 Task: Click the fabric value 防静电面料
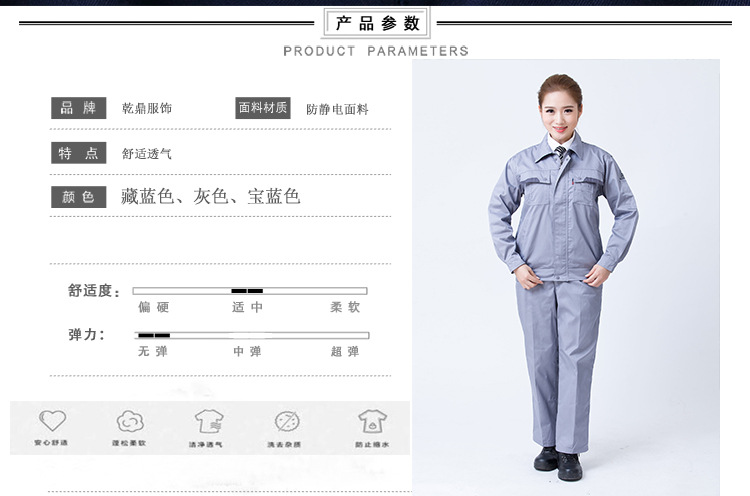[337, 110]
